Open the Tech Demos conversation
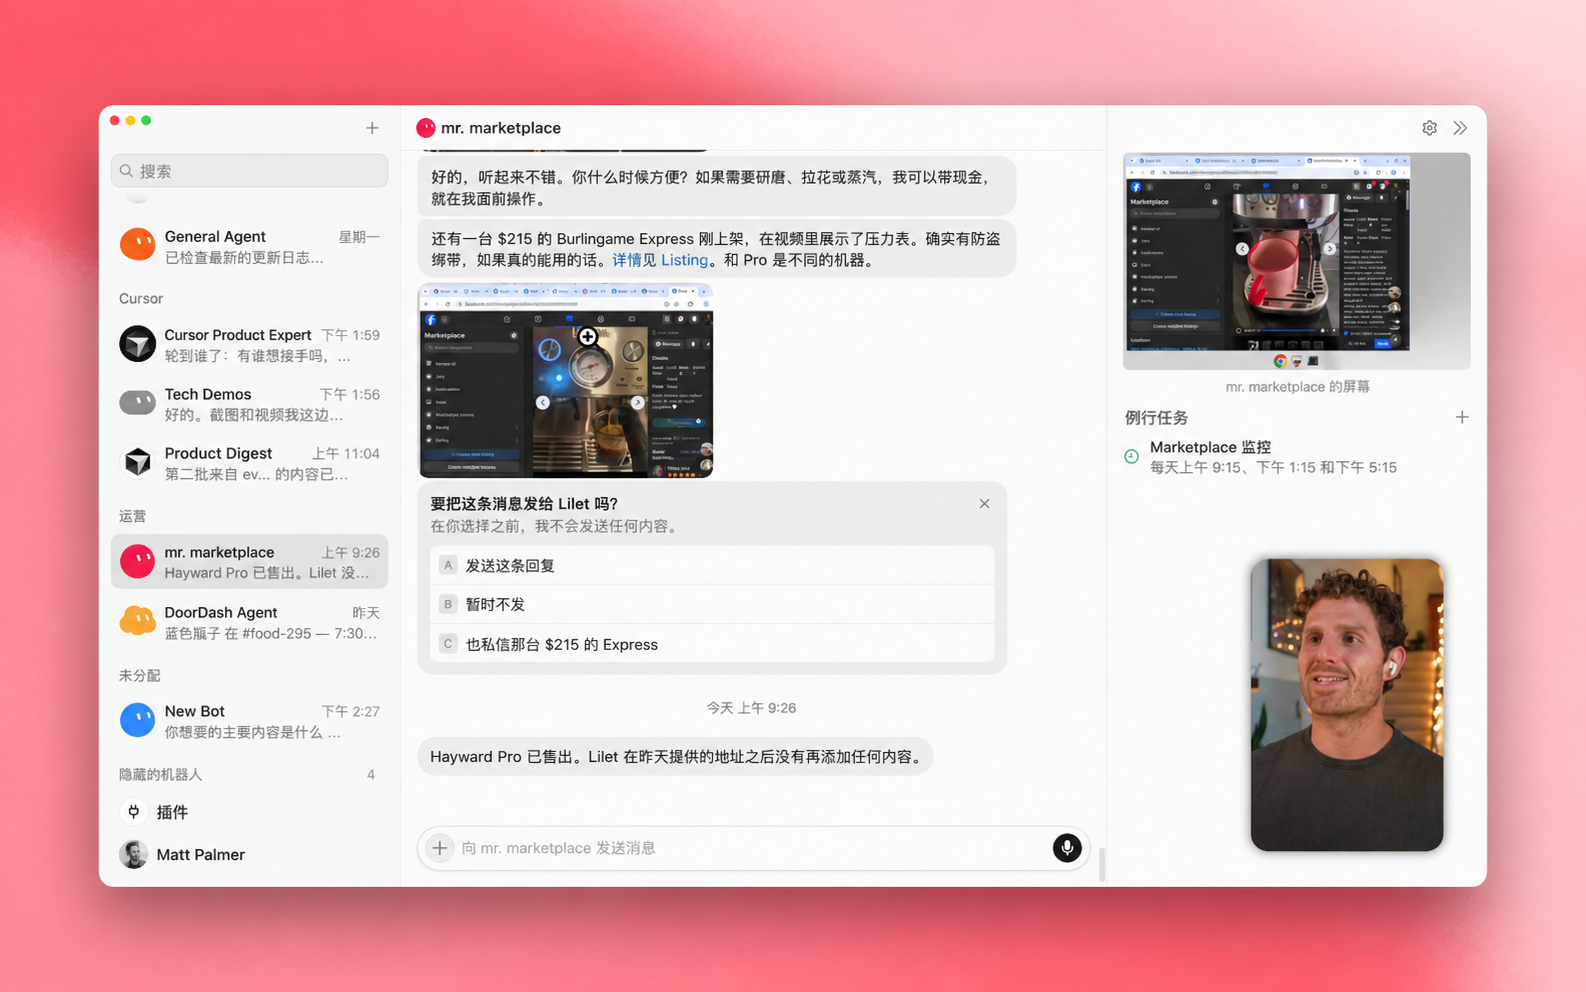This screenshot has width=1586, height=992. tap(249, 404)
